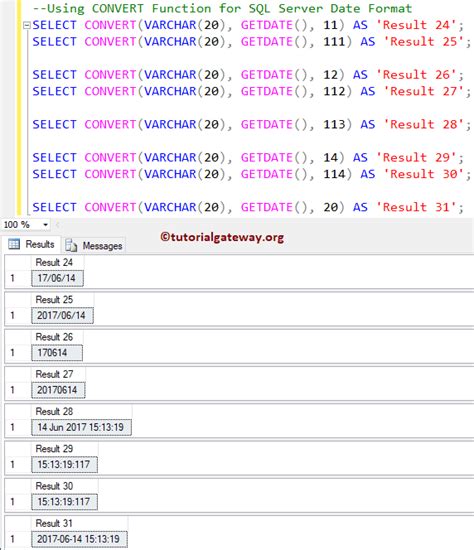Viewport: 474px width, 550px height.
Task: Click the Messages tab document icon
Action: point(71,245)
